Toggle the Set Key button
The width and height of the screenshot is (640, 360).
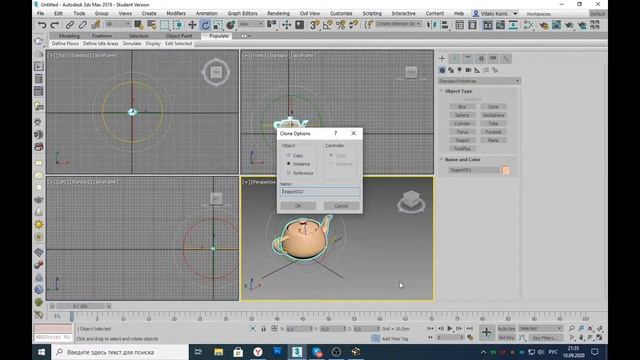coord(507,338)
